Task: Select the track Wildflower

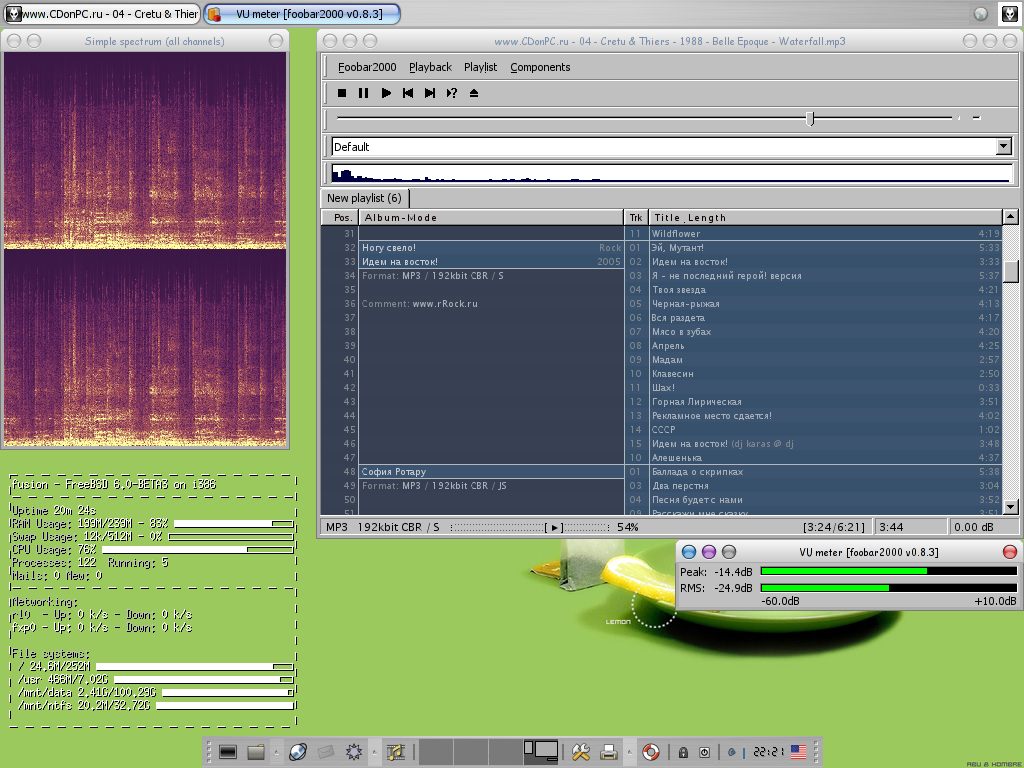Action: tap(825, 234)
